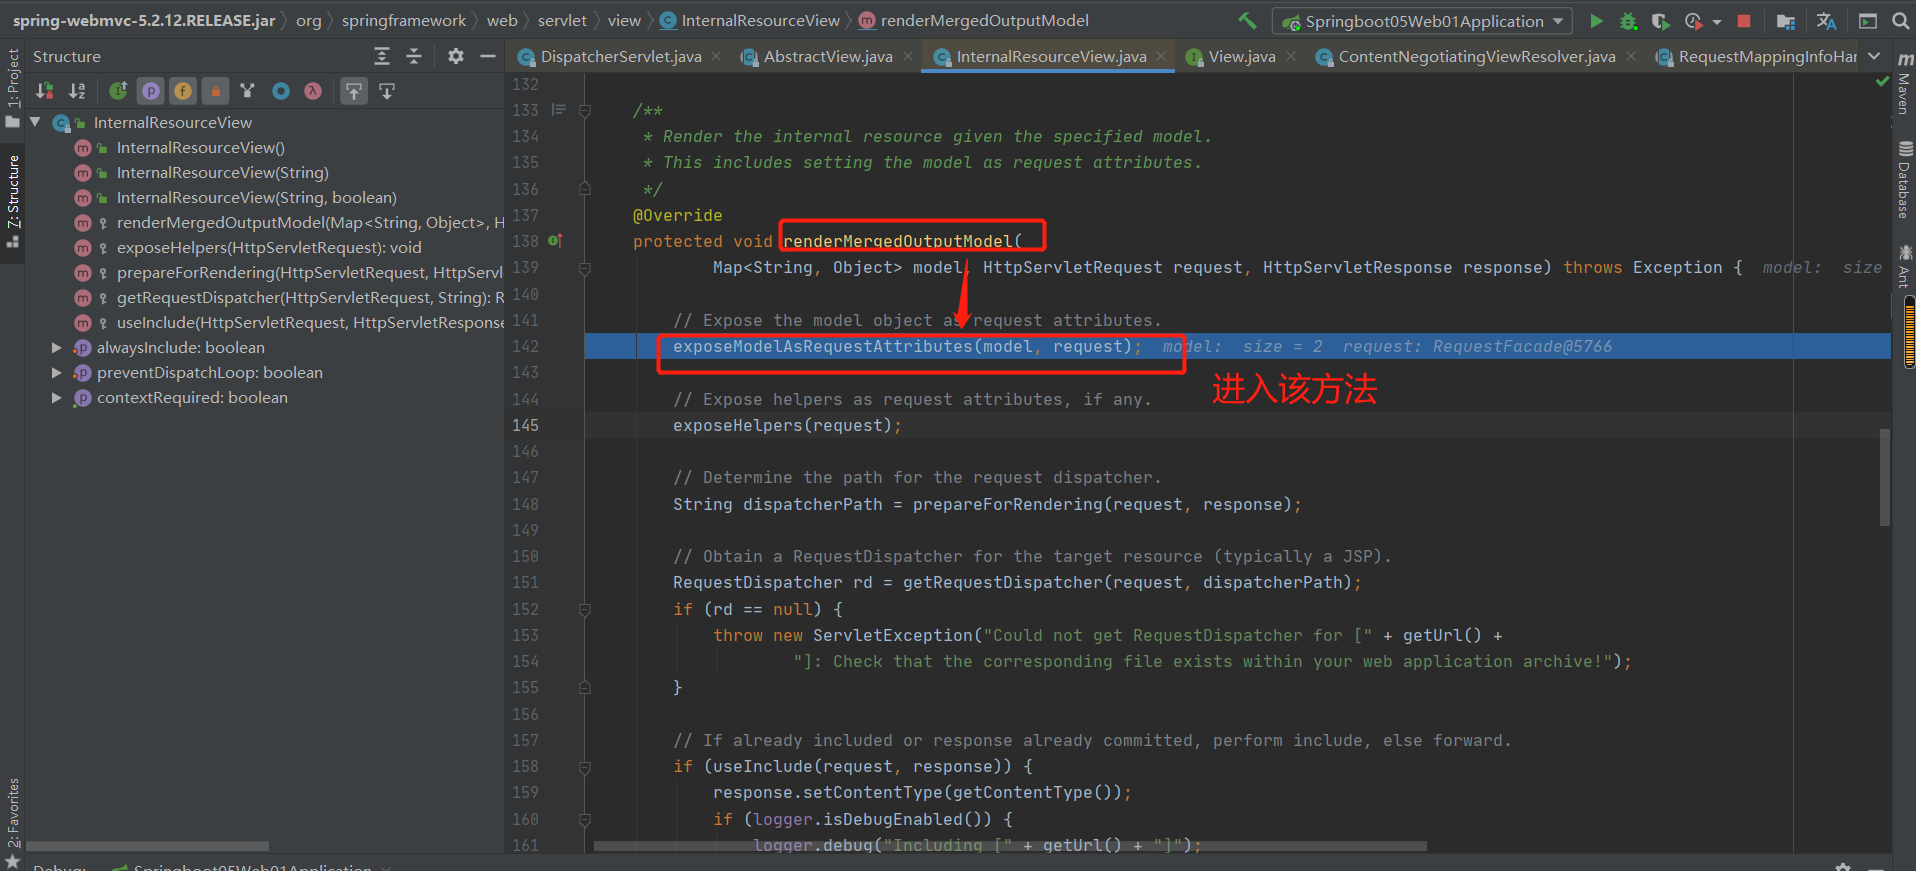
Task: Click override gutter icon at line 138
Action: tap(555, 241)
